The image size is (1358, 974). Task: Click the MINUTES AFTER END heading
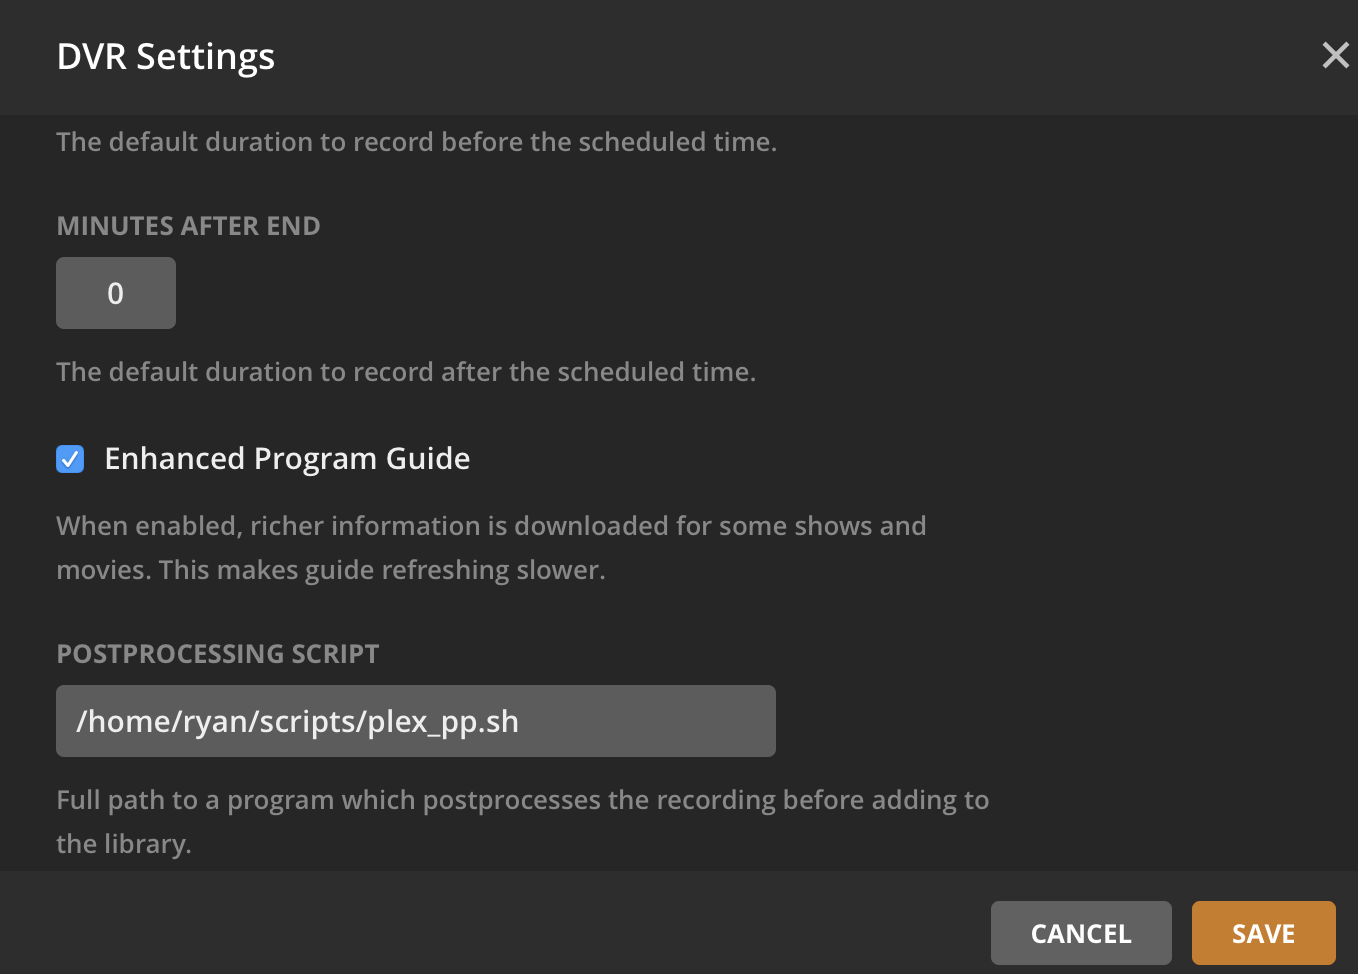[188, 226]
